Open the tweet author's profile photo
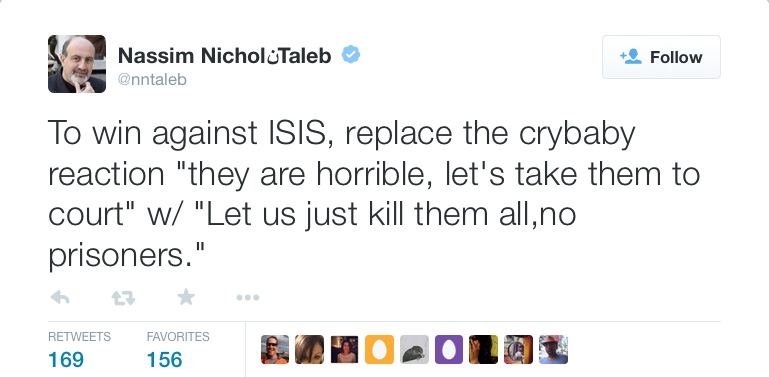 coord(77,64)
